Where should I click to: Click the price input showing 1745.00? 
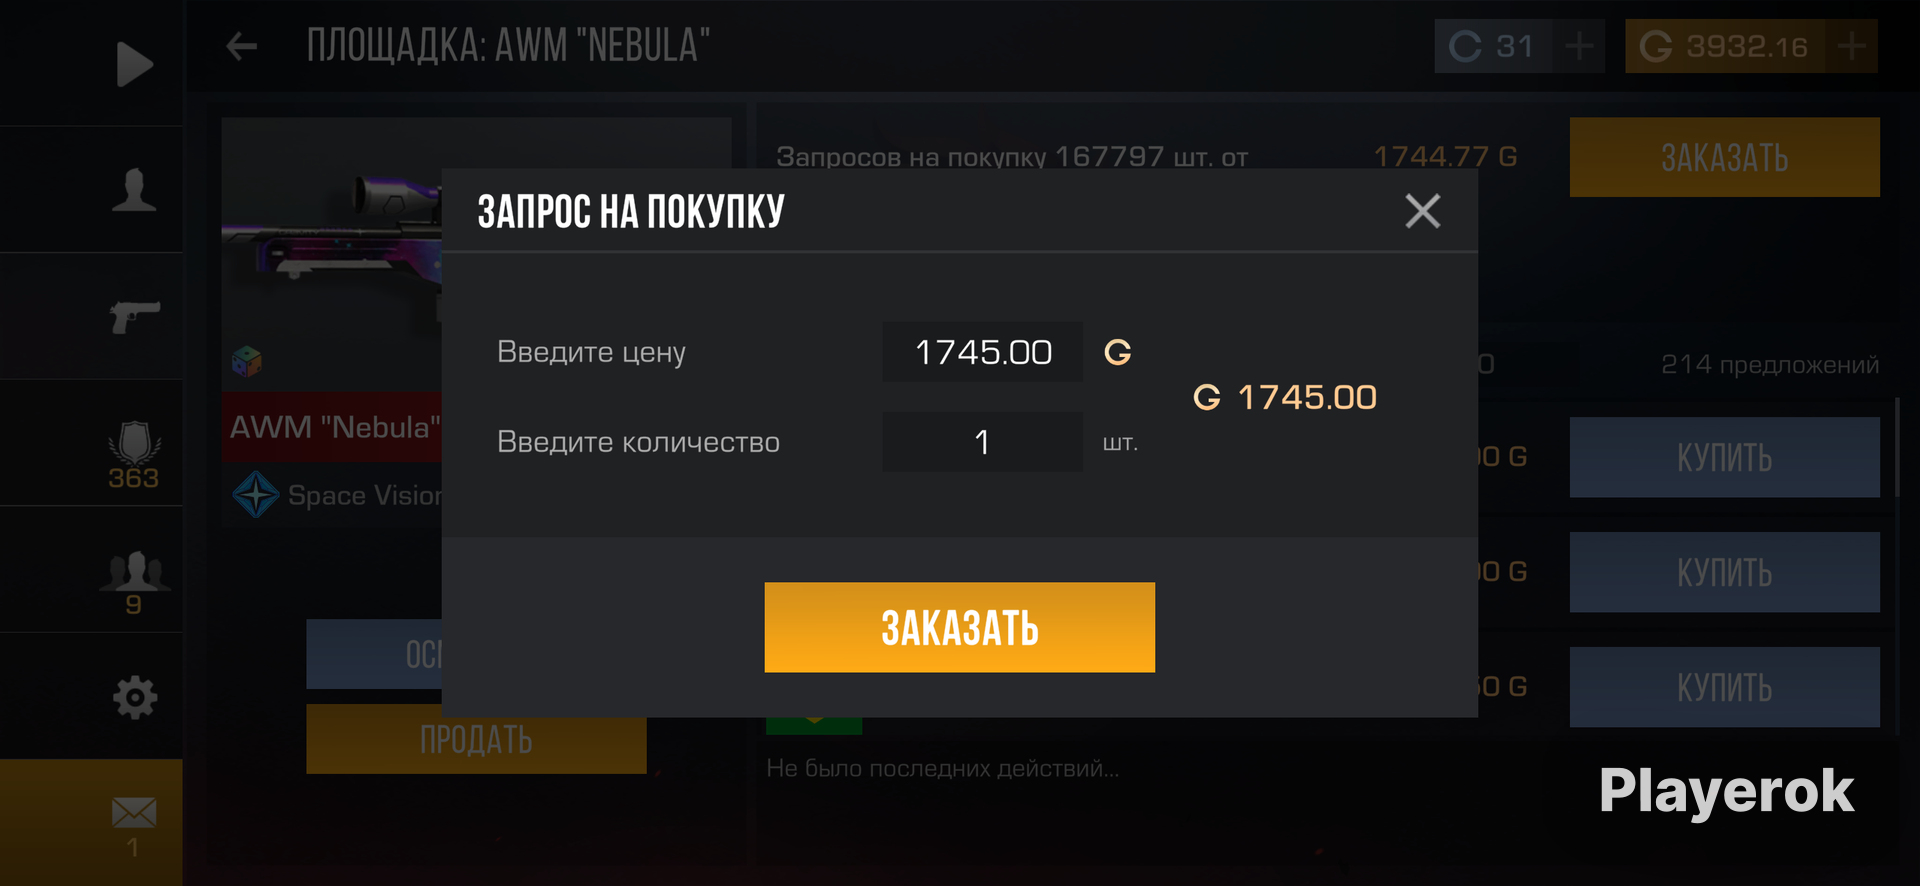click(982, 352)
